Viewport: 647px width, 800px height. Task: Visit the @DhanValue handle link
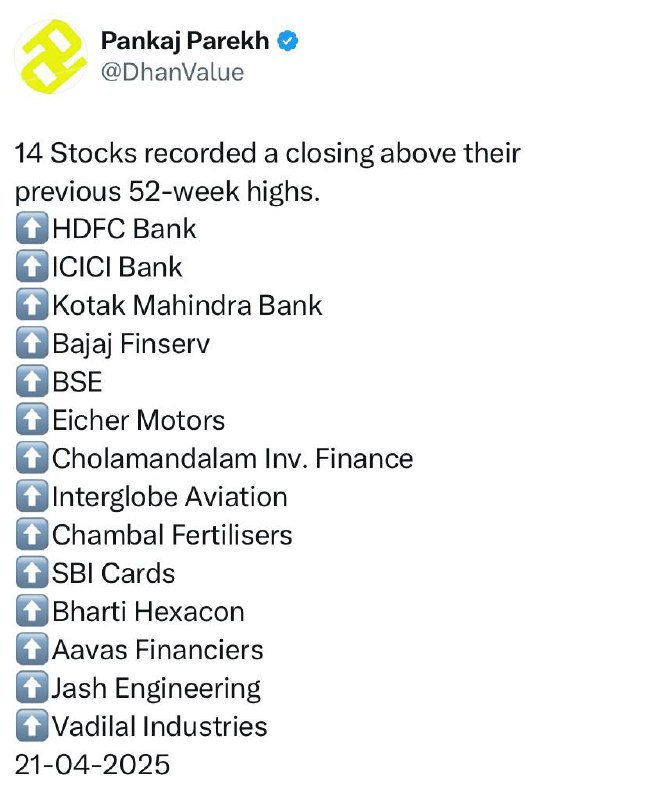(x=172, y=72)
